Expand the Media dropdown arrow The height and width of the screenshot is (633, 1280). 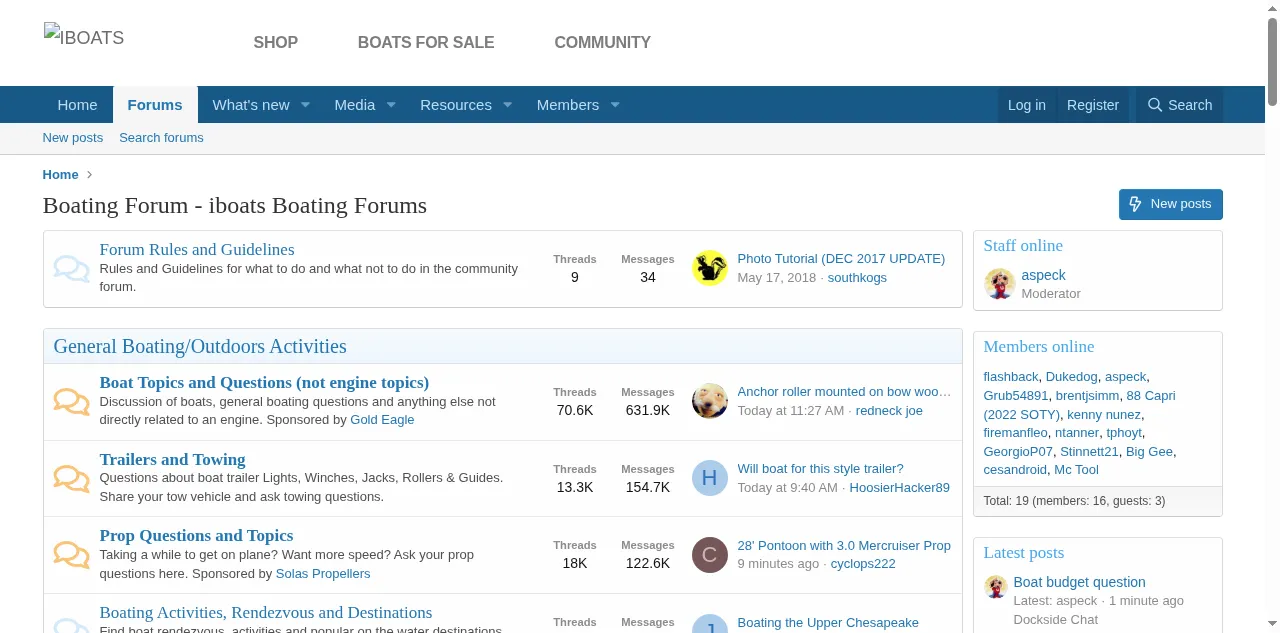click(391, 105)
